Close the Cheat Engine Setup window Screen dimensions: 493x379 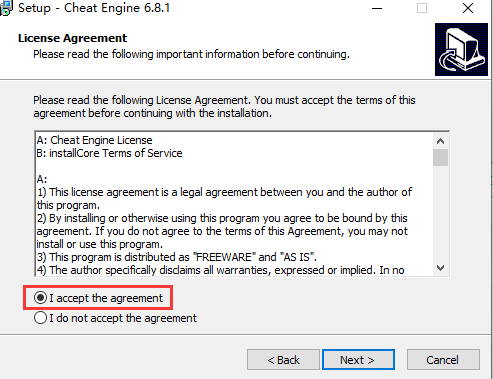click(468, 8)
